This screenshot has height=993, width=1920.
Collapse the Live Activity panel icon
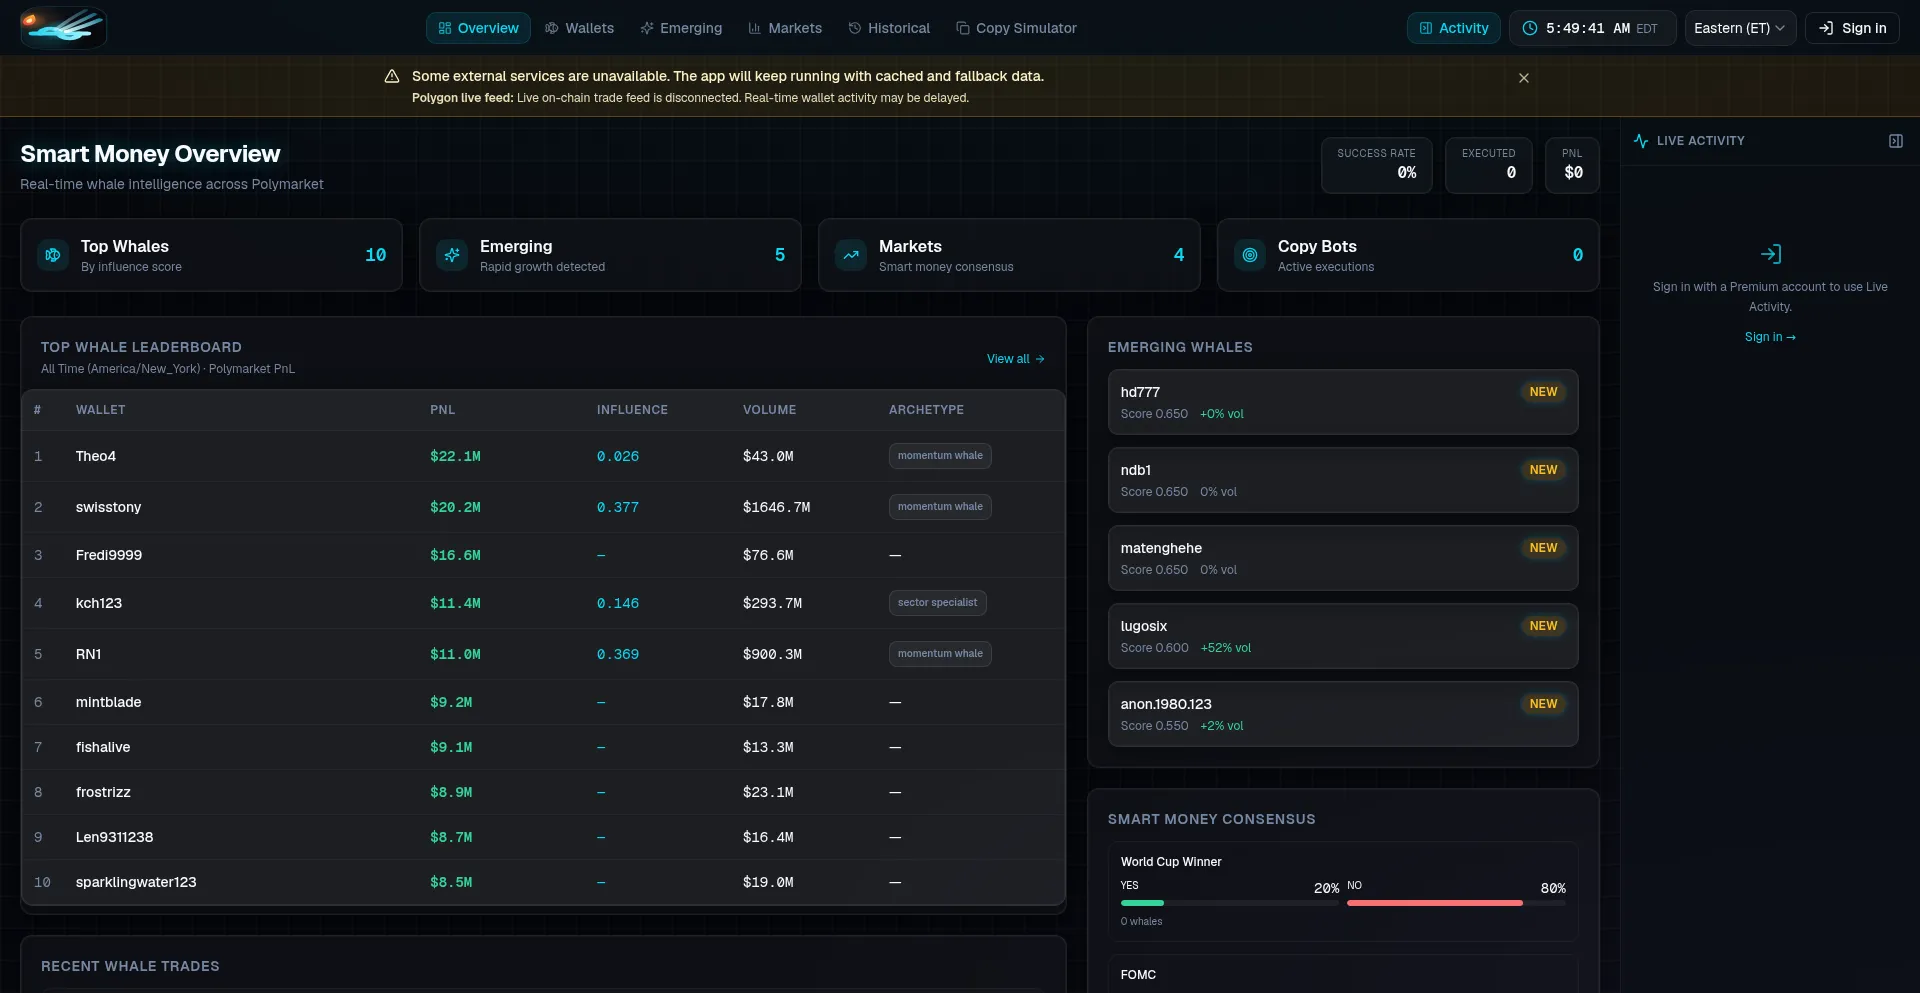tap(1895, 141)
